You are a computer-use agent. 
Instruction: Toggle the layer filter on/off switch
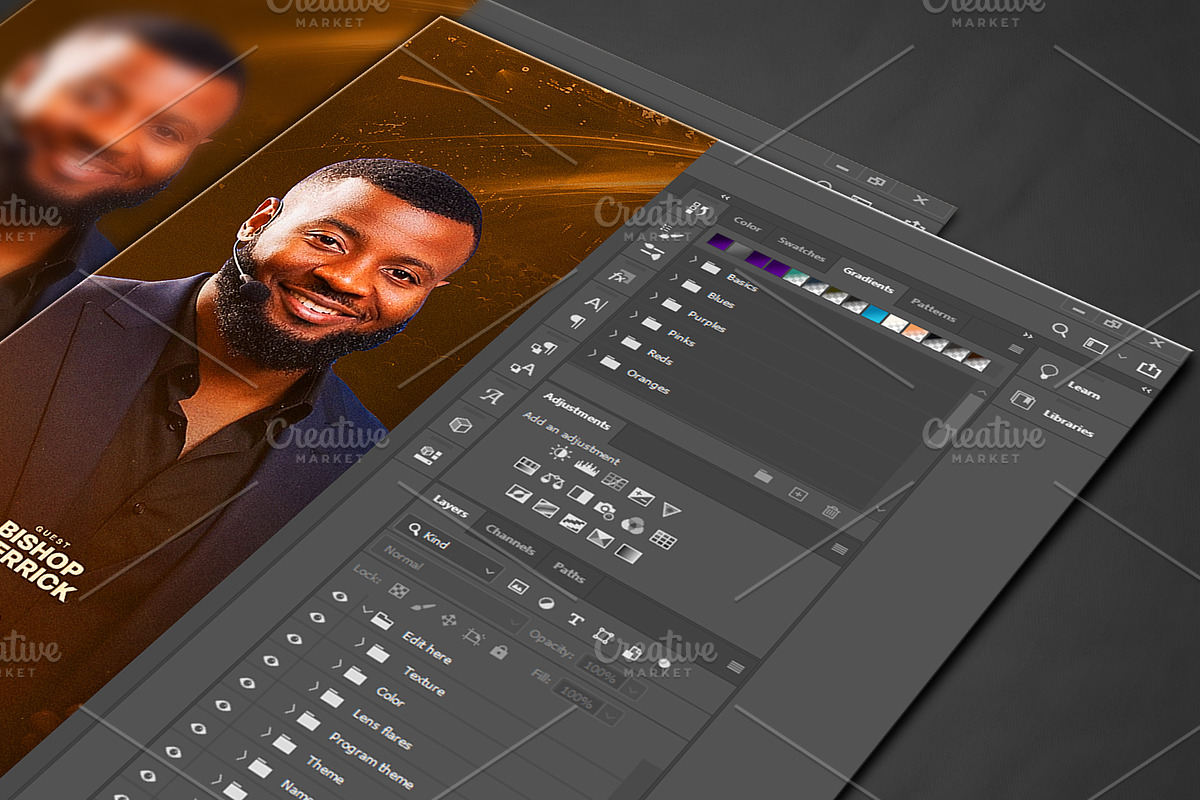click(665, 663)
